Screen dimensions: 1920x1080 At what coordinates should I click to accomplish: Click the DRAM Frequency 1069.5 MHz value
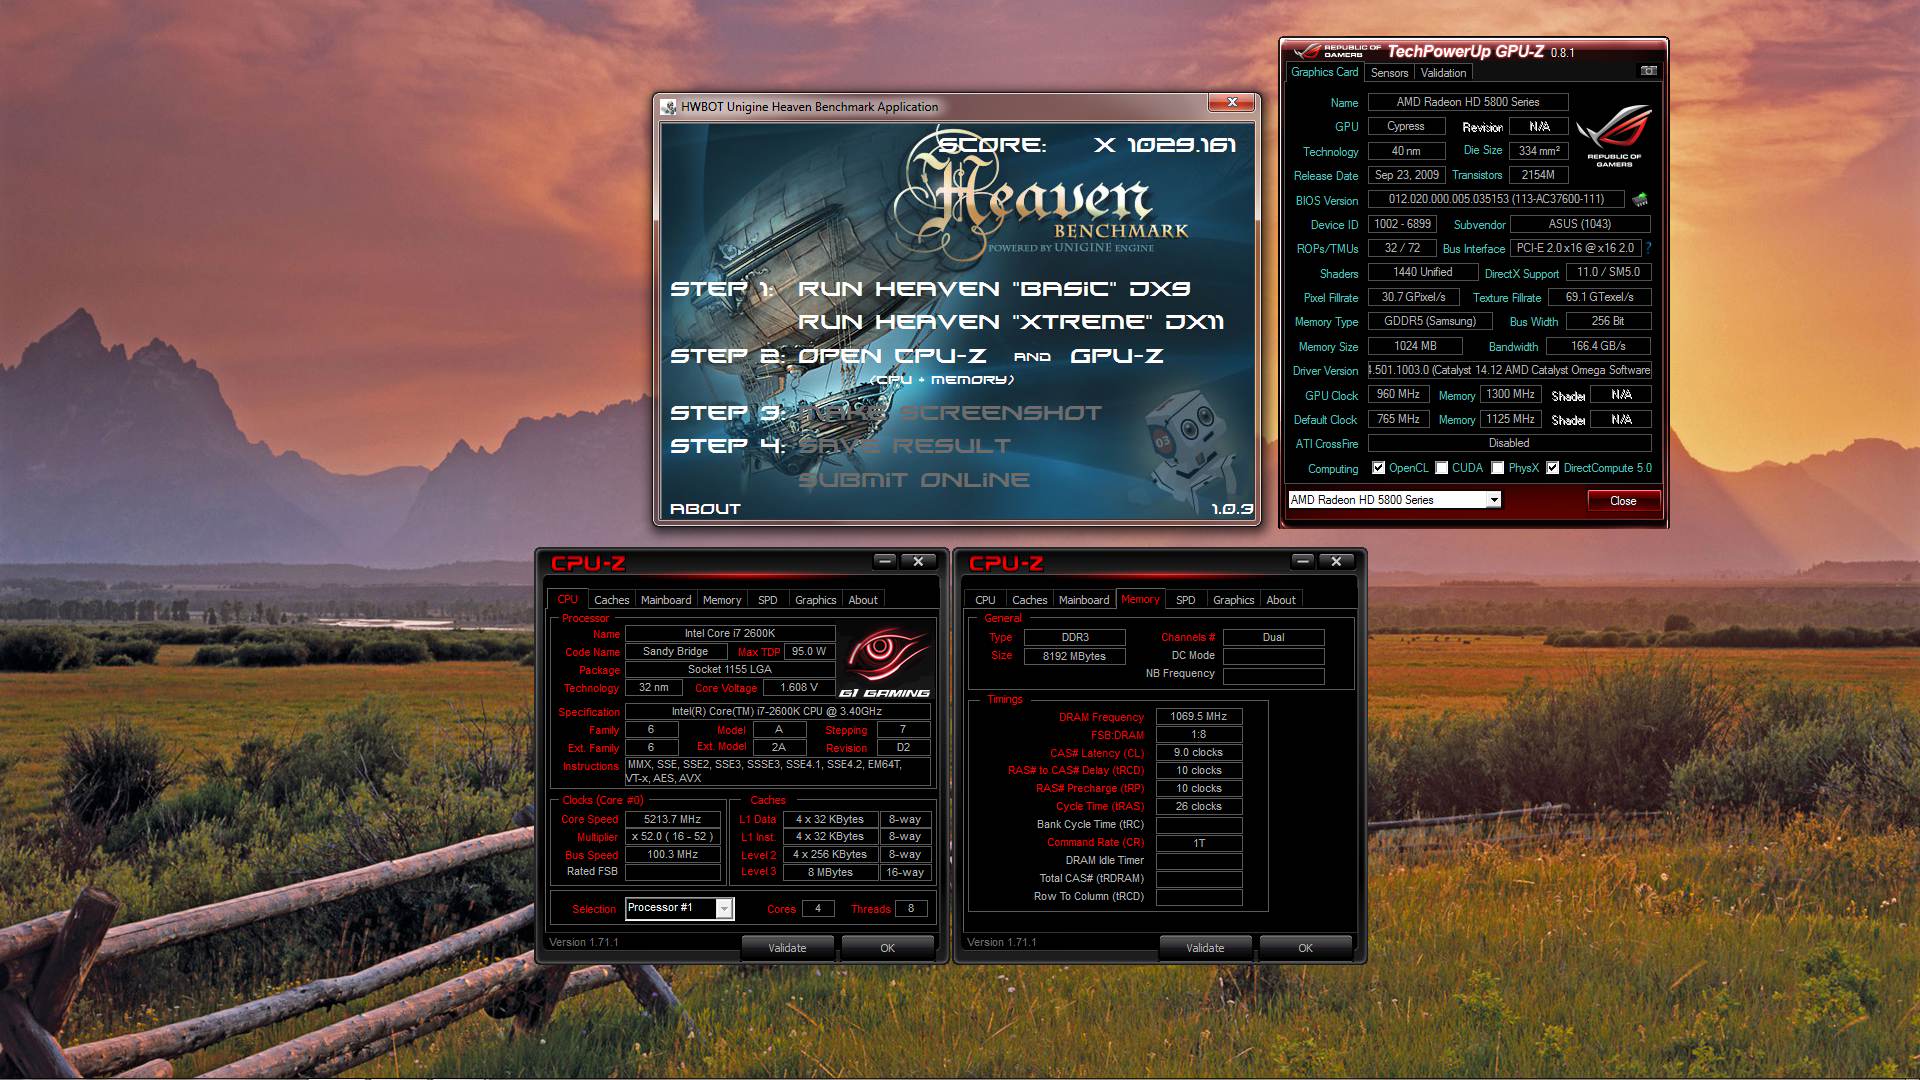pyautogui.click(x=1198, y=716)
